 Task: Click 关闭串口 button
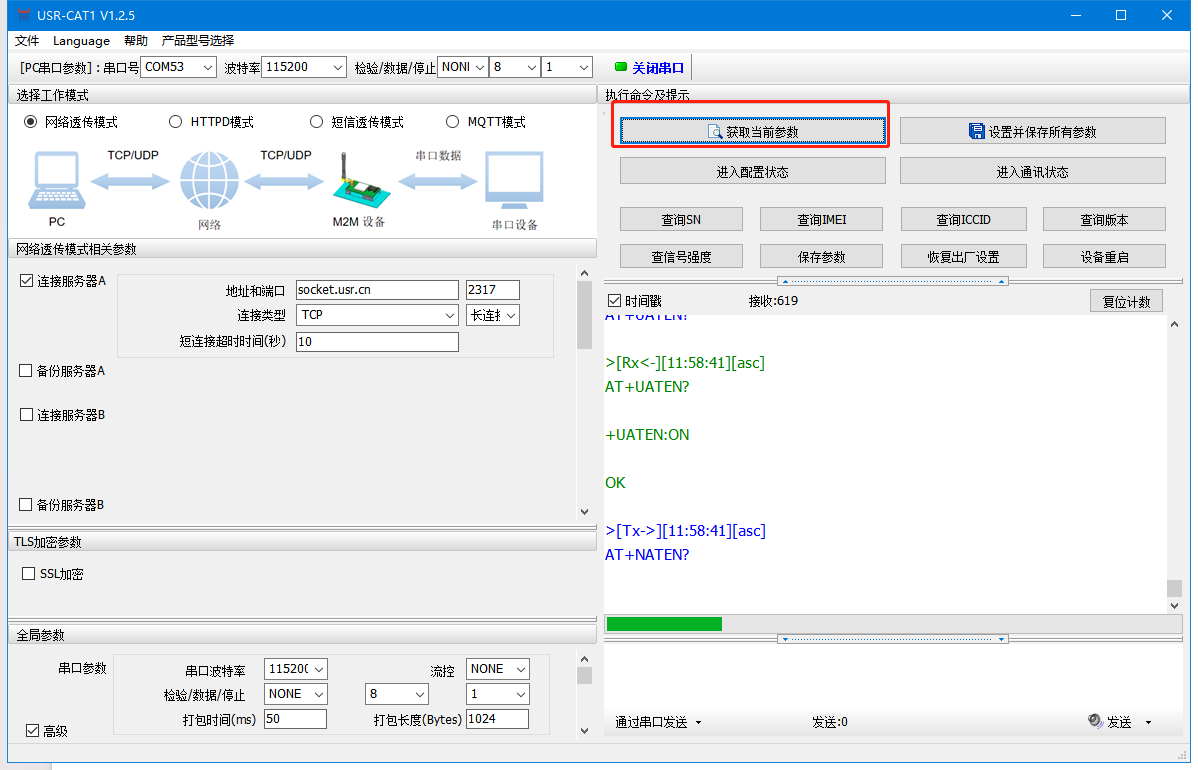650,67
